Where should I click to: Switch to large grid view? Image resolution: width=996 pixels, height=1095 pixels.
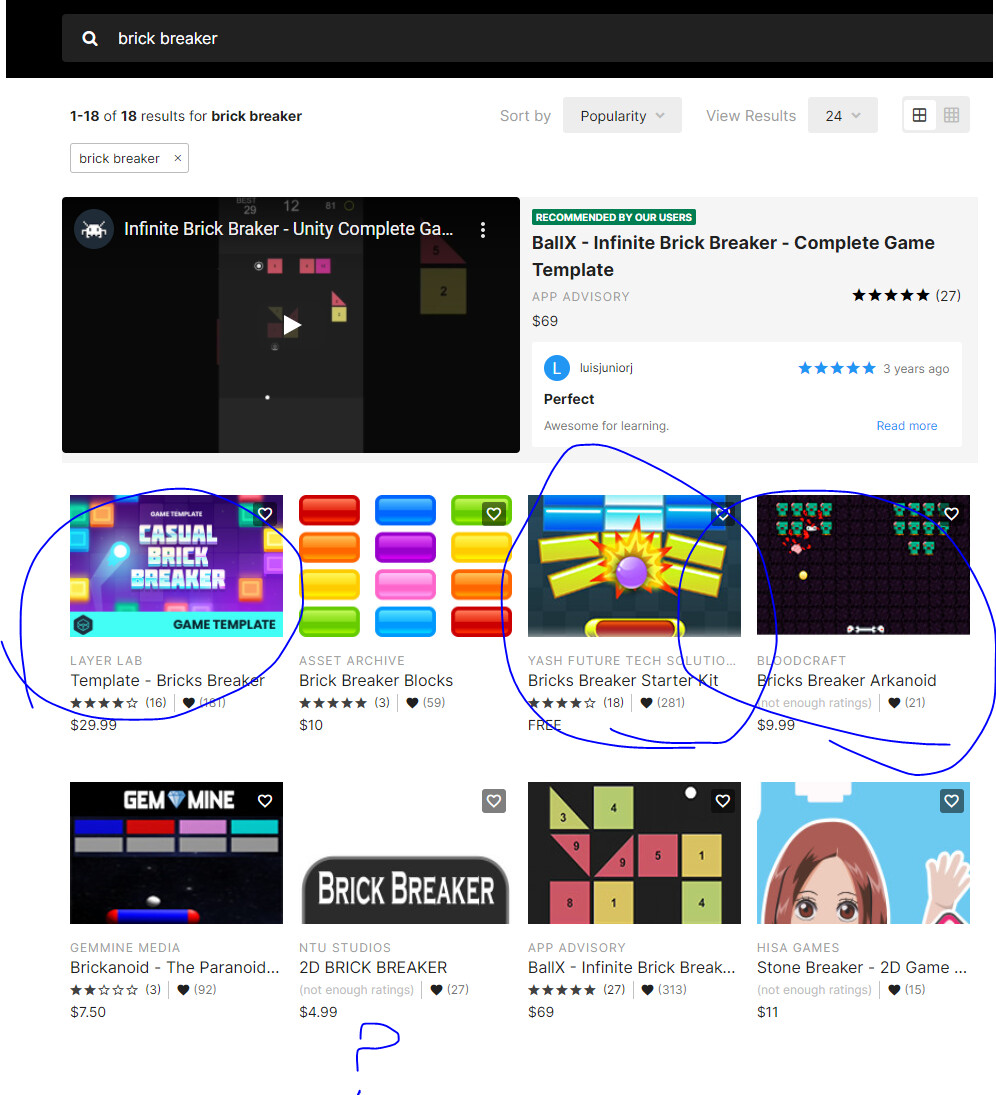(x=919, y=115)
